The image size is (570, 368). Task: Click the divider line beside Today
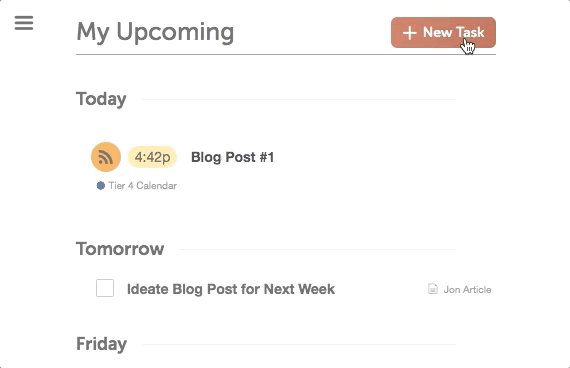tap(299, 99)
